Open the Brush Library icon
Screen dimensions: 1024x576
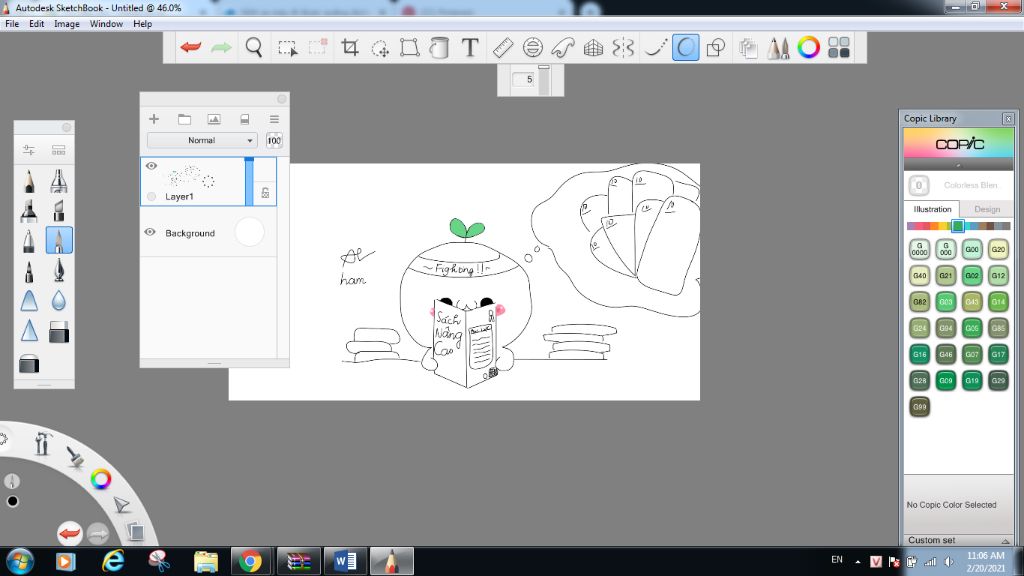(x=59, y=150)
